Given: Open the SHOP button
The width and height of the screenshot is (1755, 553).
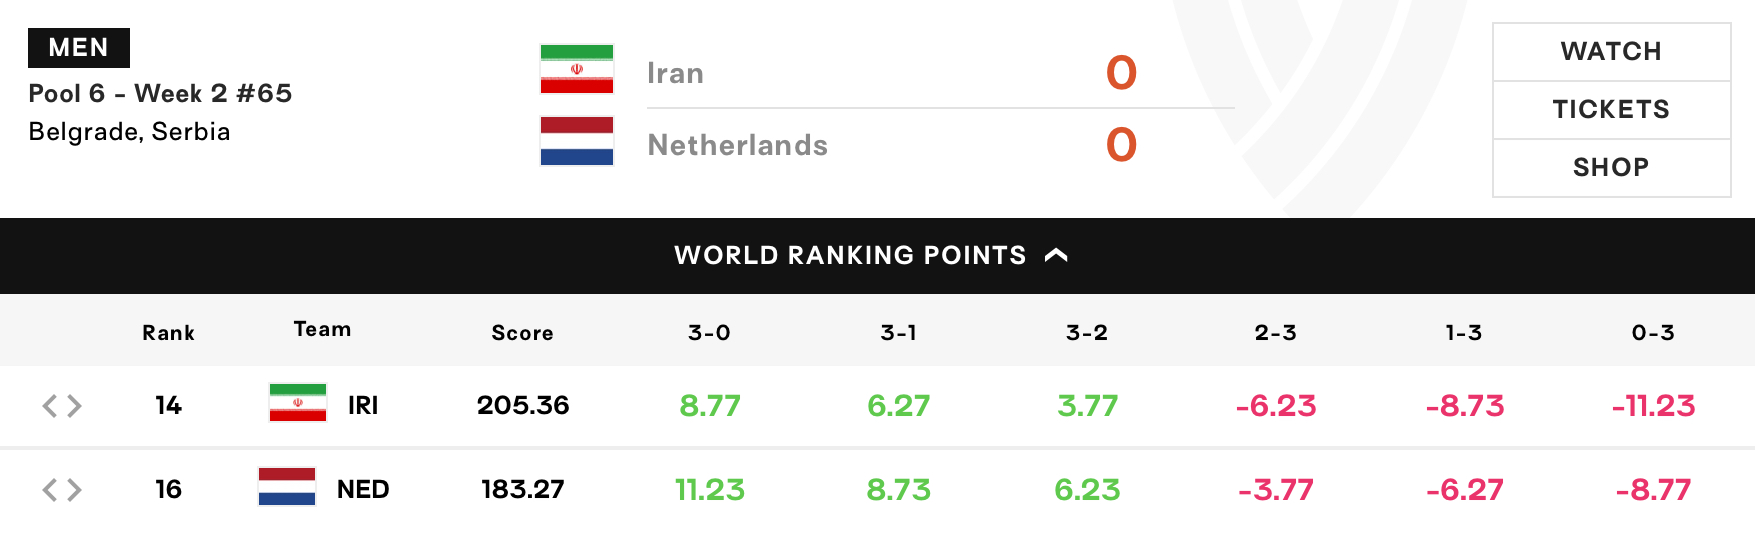Looking at the screenshot, I should tap(1611, 168).
